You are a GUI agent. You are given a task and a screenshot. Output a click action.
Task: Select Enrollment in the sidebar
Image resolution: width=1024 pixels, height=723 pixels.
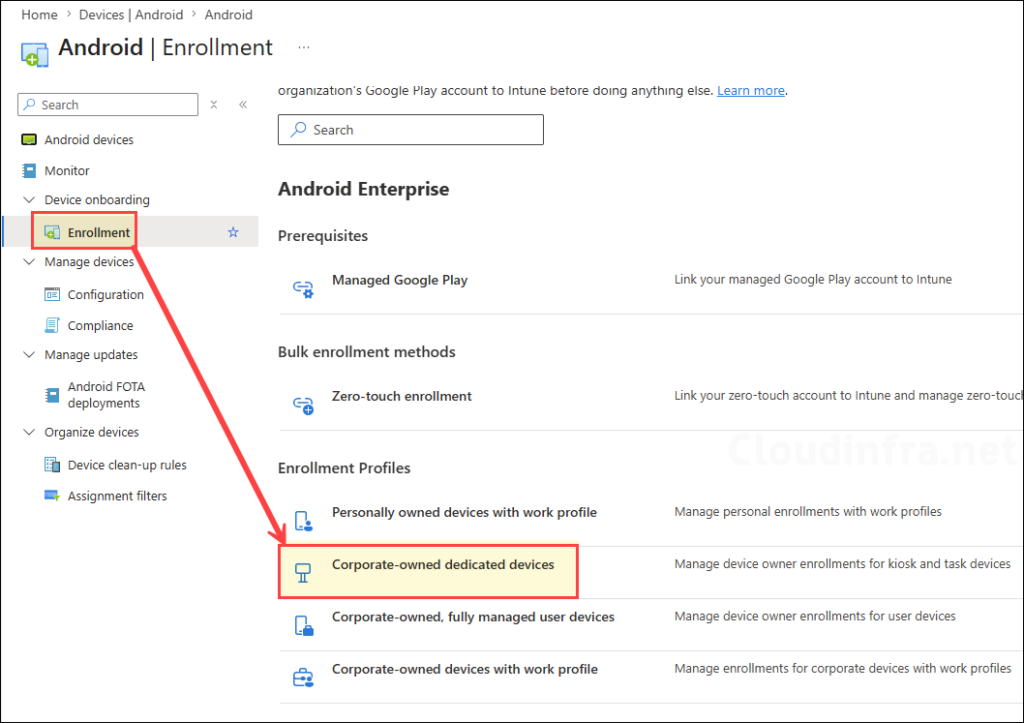tap(99, 233)
